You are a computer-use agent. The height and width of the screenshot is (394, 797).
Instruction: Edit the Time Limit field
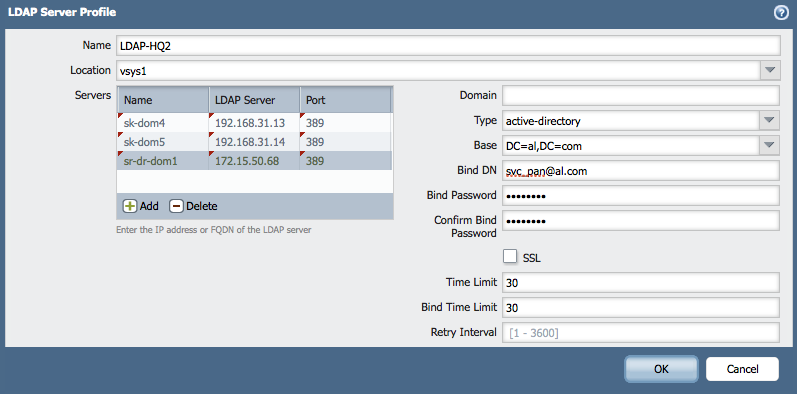coord(640,283)
